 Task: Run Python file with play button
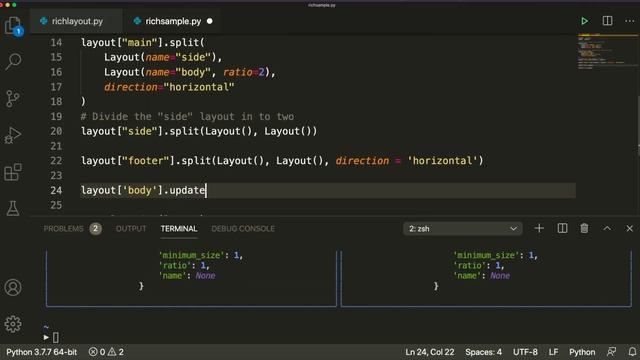[x=584, y=21]
